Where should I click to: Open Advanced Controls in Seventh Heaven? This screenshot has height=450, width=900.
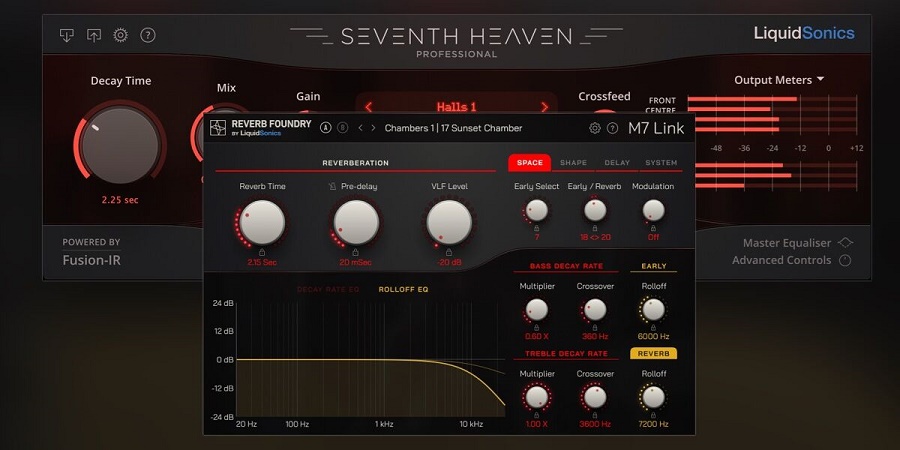[845, 261]
